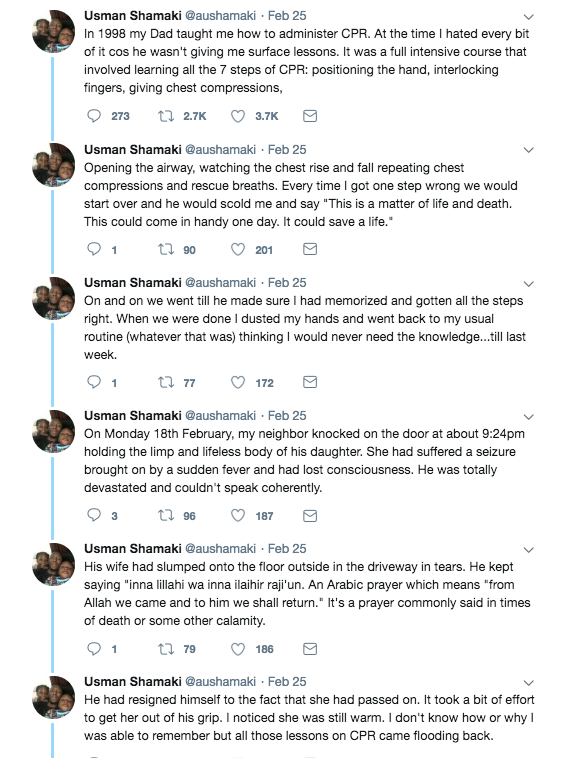The width and height of the screenshot is (564, 758).
Task: Like the tweet showing 187 likes
Action: click(x=238, y=515)
